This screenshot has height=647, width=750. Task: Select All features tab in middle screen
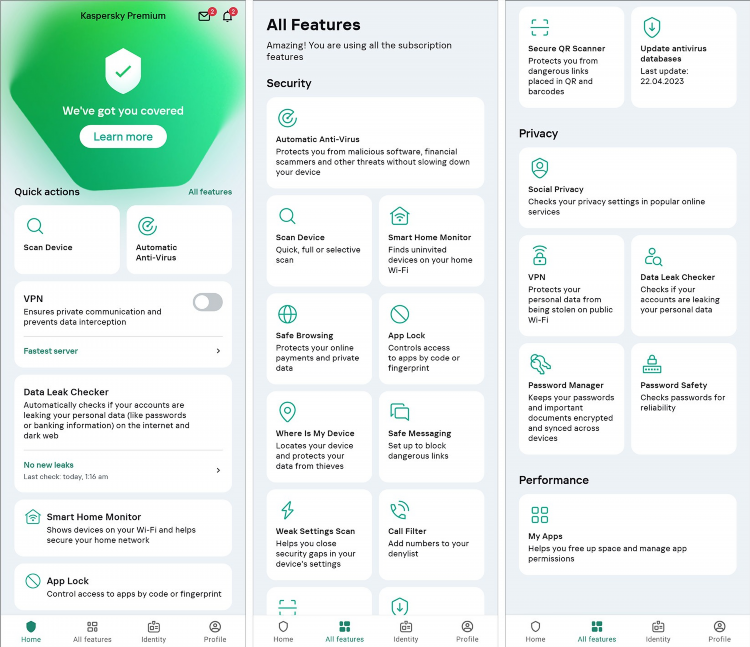coord(344,632)
